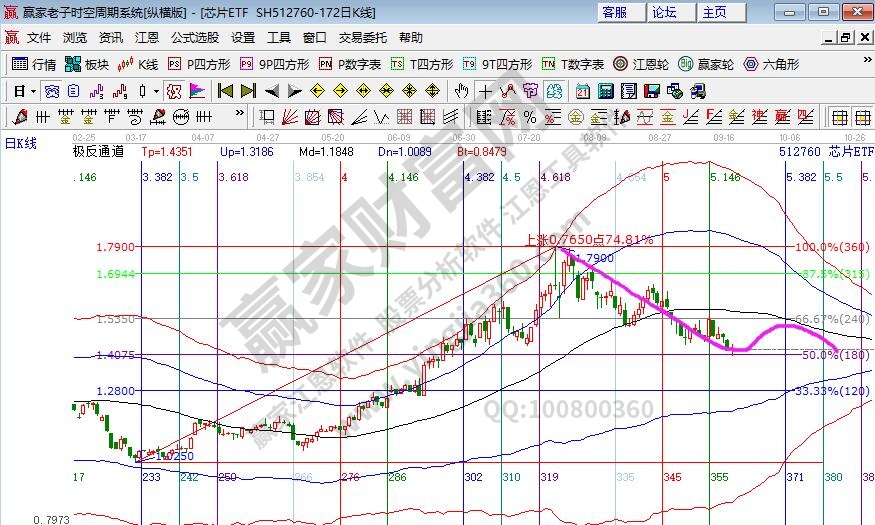Switch to the K线 candlestick chart
The height and width of the screenshot is (525, 875).
coord(139,64)
